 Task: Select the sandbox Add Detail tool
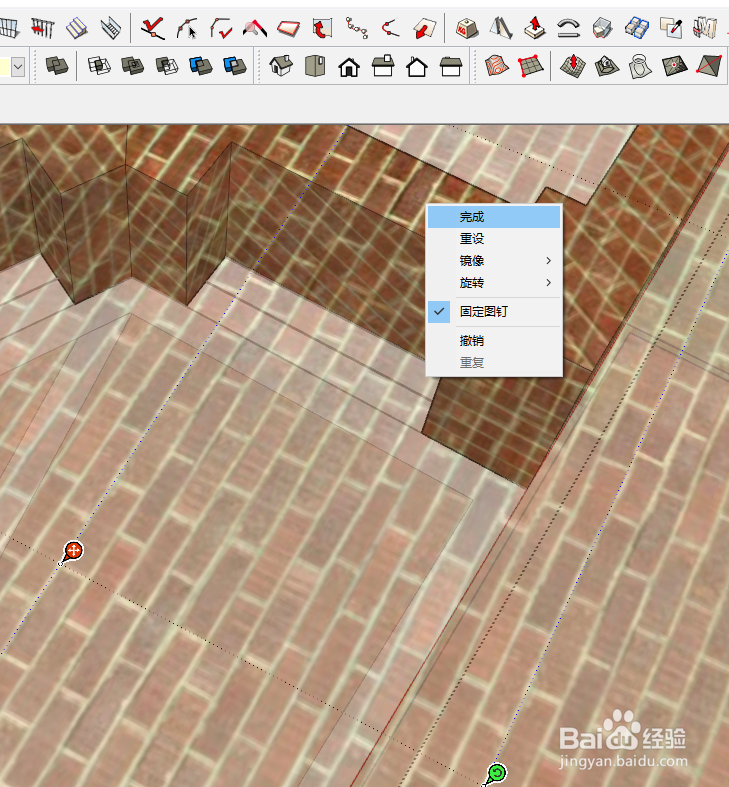(x=674, y=66)
